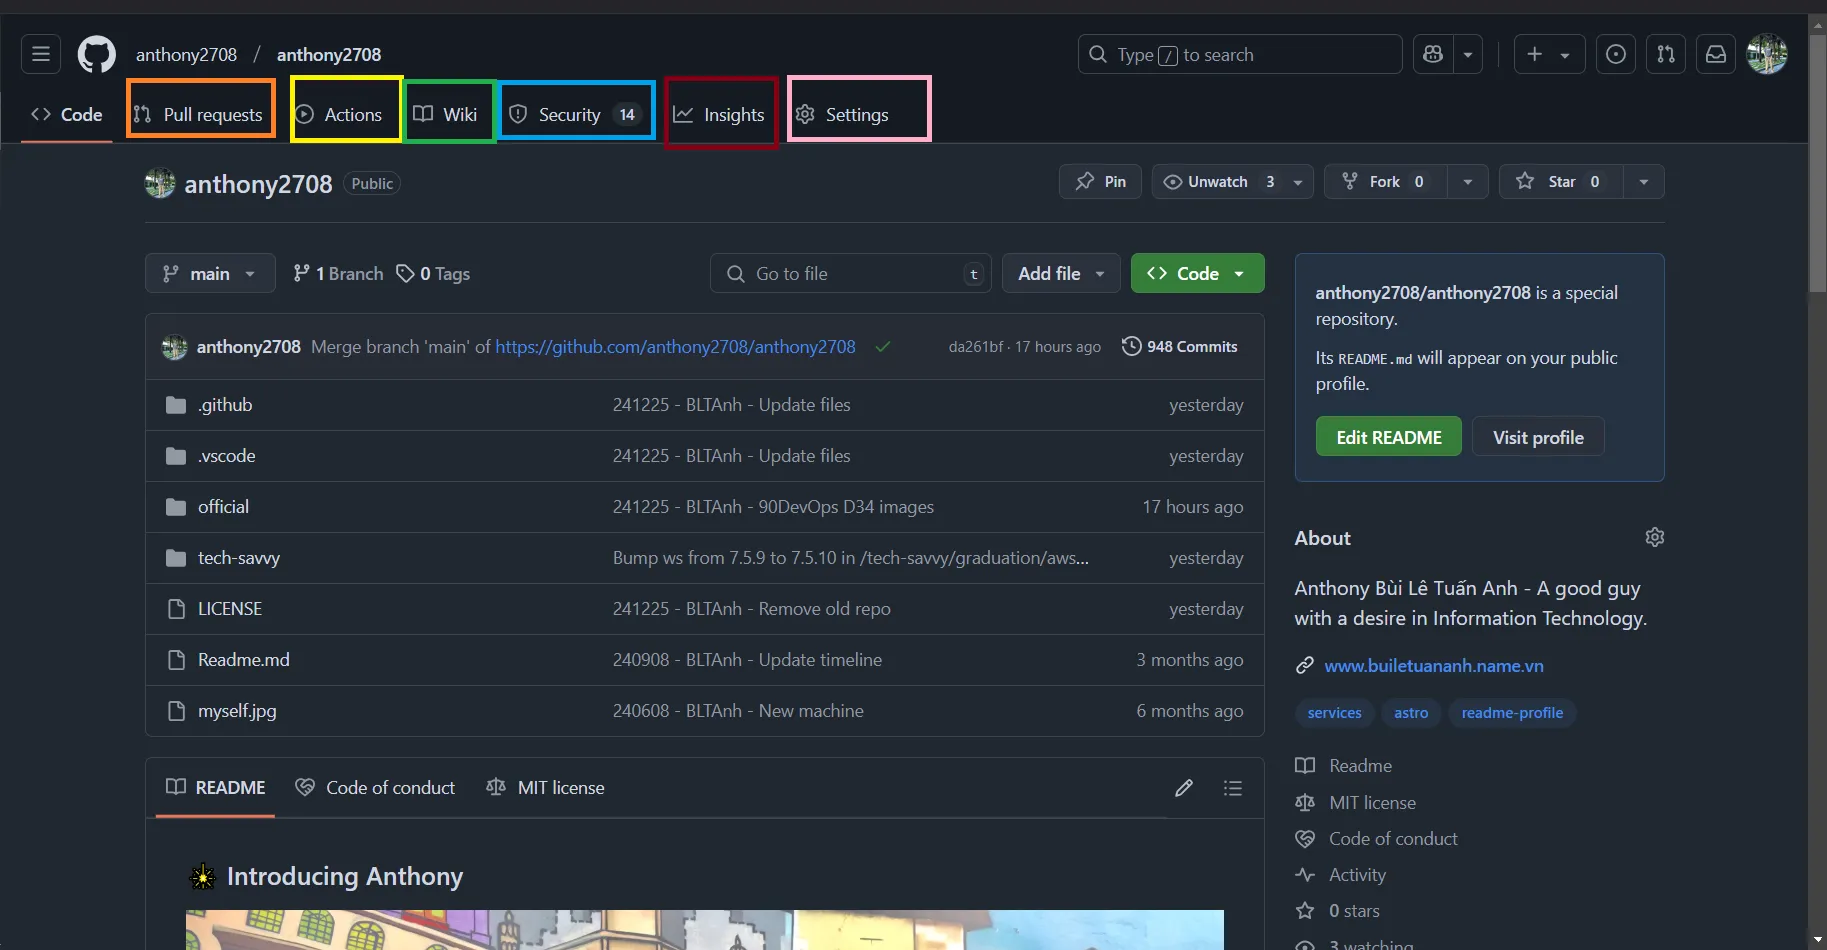Pin the repository to profile
This screenshot has width=1827, height=950.
1100,182
